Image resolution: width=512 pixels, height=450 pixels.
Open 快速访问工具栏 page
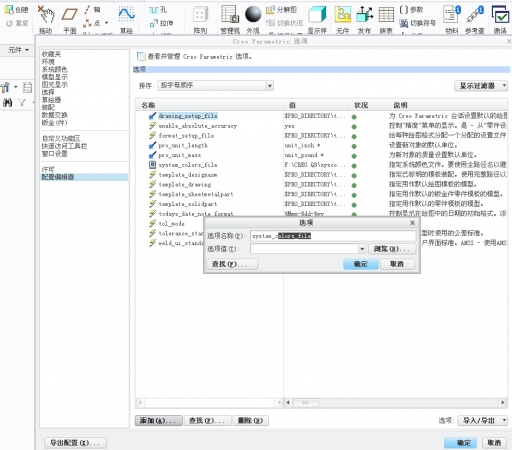click(x=64, y=146)
